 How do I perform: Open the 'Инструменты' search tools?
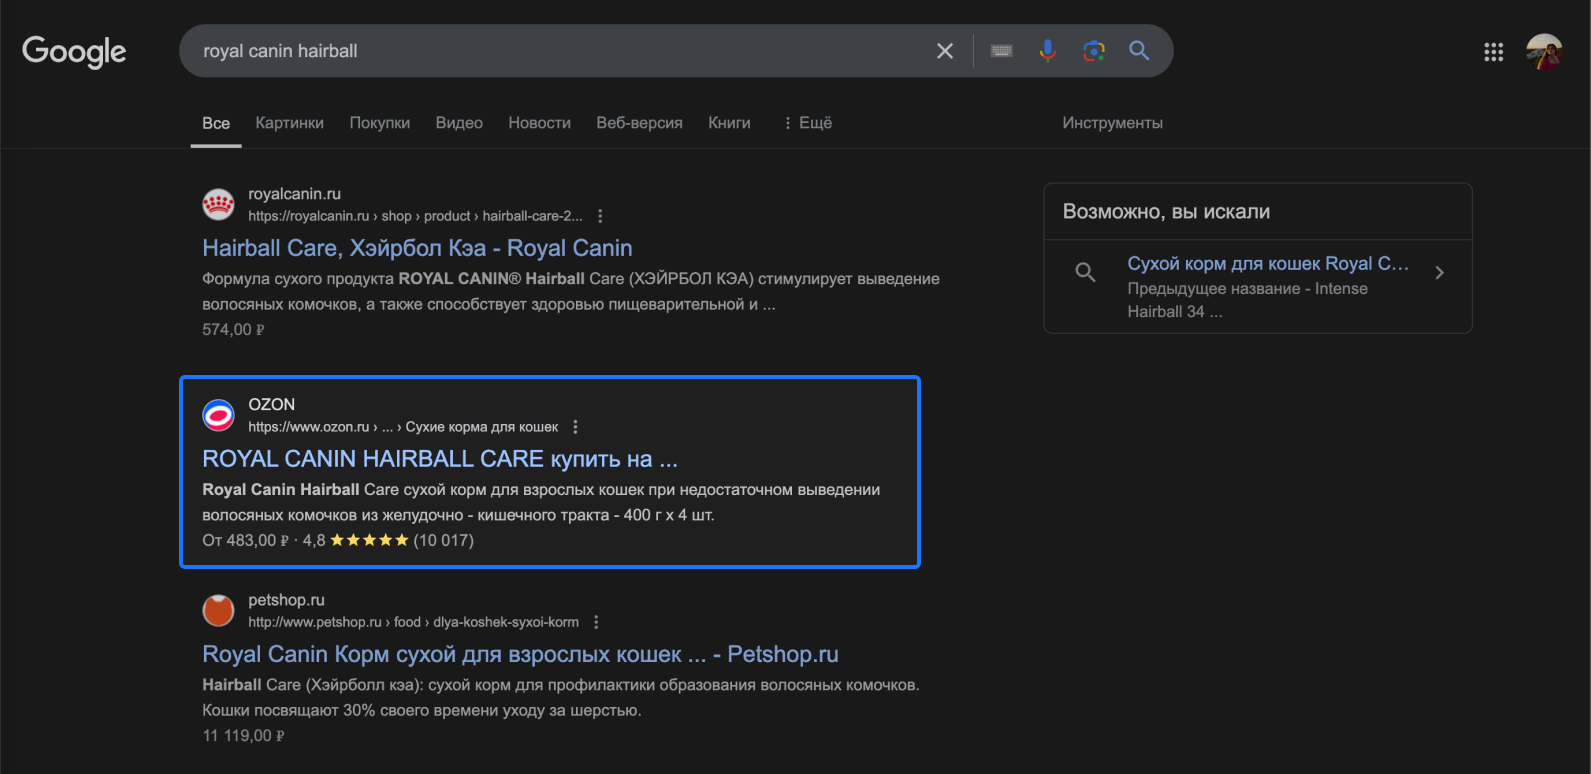click(x=1112, y=123)
